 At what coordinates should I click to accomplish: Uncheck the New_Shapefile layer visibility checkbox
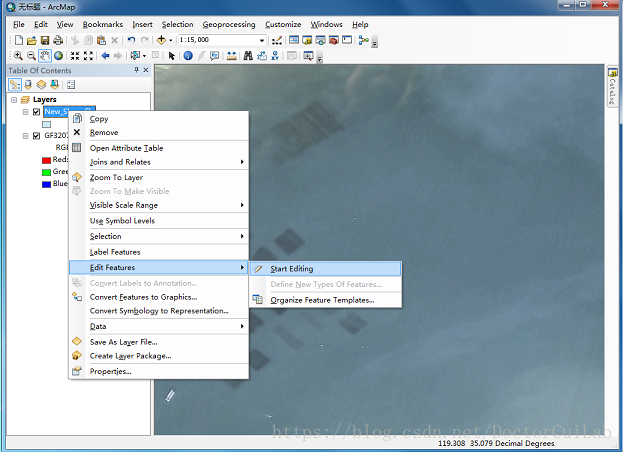(36, 112)
